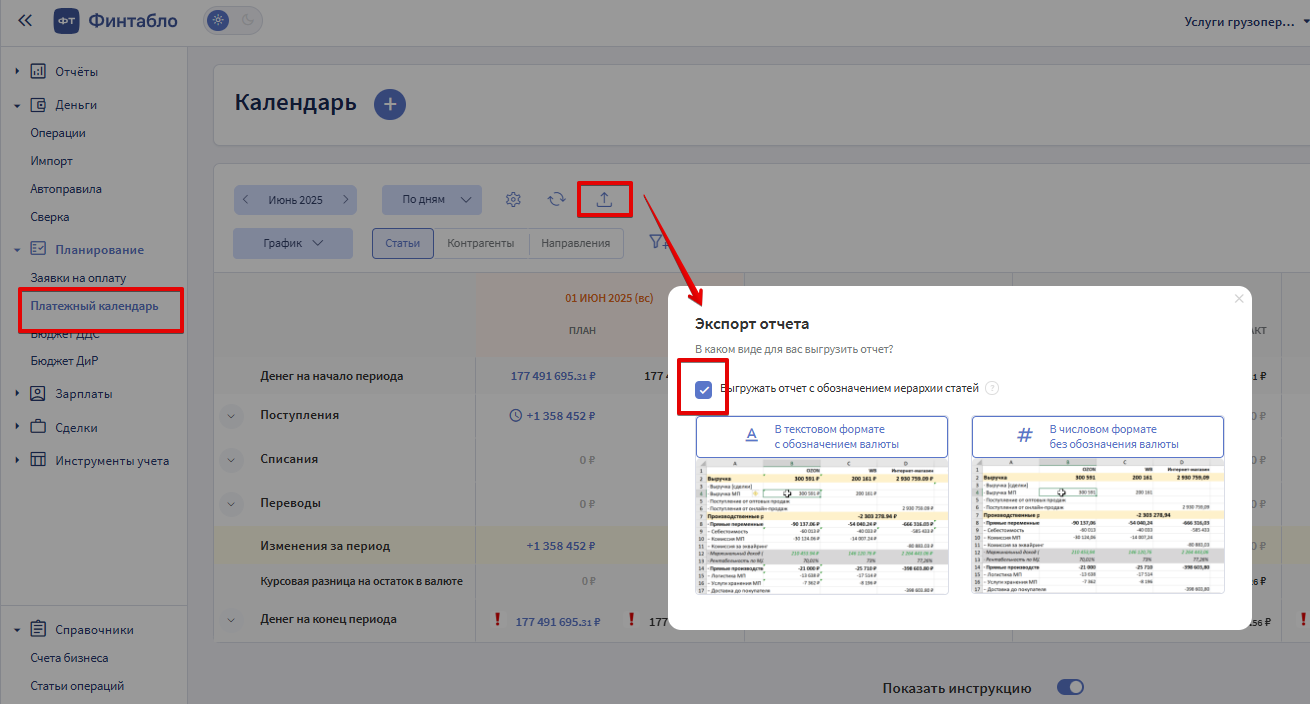
Task: Click Курсовая разница на остаток в валюте row
Action: (x=361, y=581)
